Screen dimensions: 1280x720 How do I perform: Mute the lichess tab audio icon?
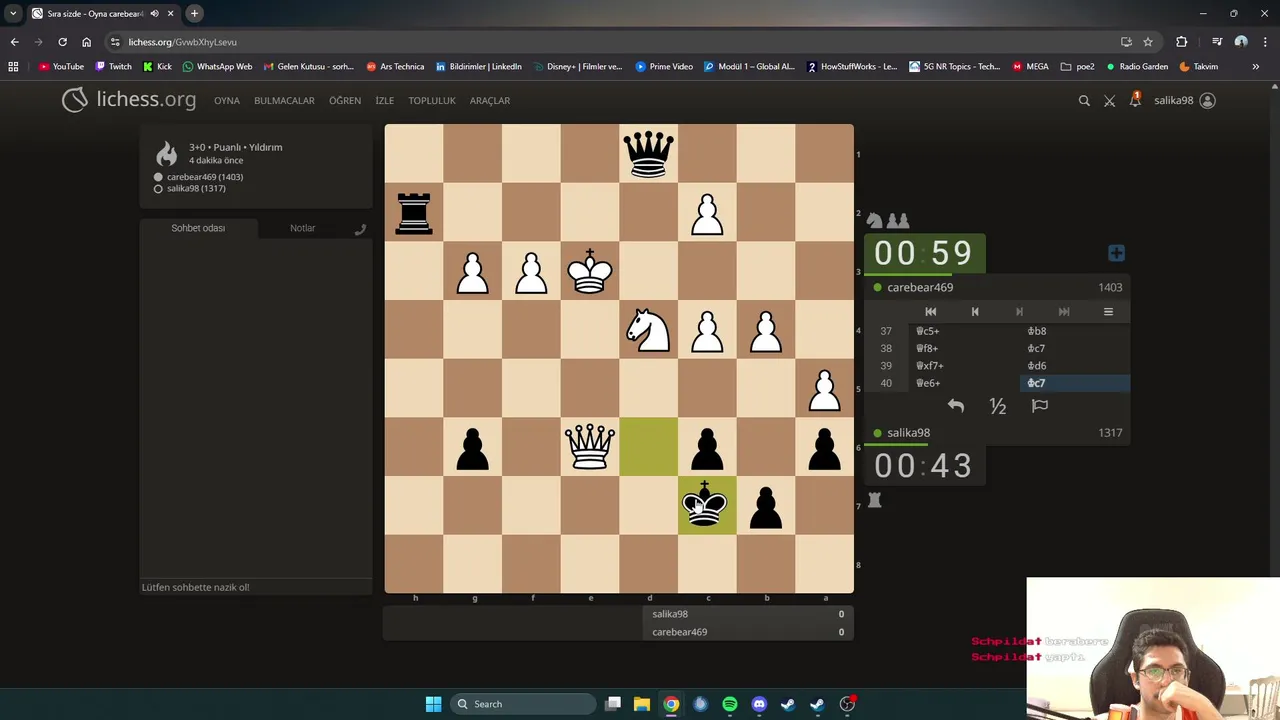coord(154,14)
